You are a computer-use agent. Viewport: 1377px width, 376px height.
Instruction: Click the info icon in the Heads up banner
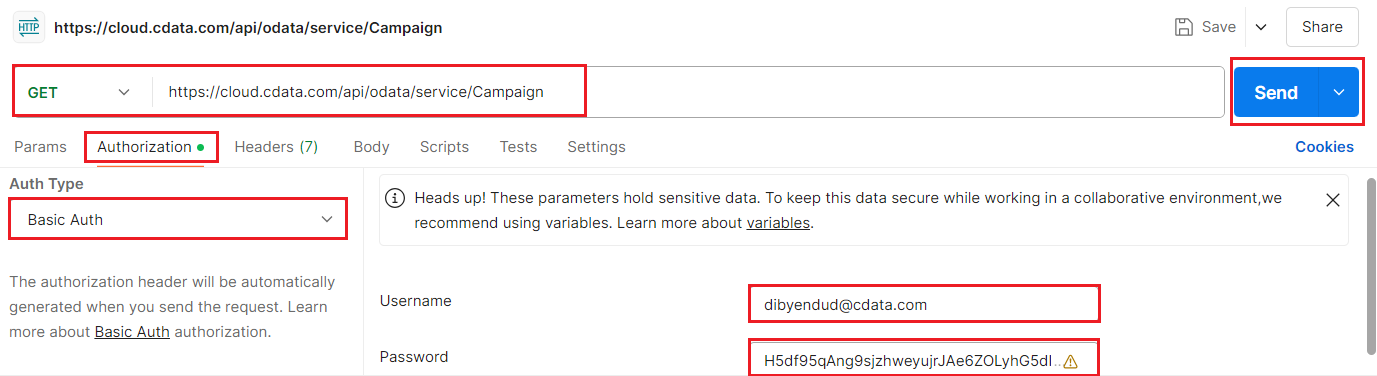coord(396,197)
